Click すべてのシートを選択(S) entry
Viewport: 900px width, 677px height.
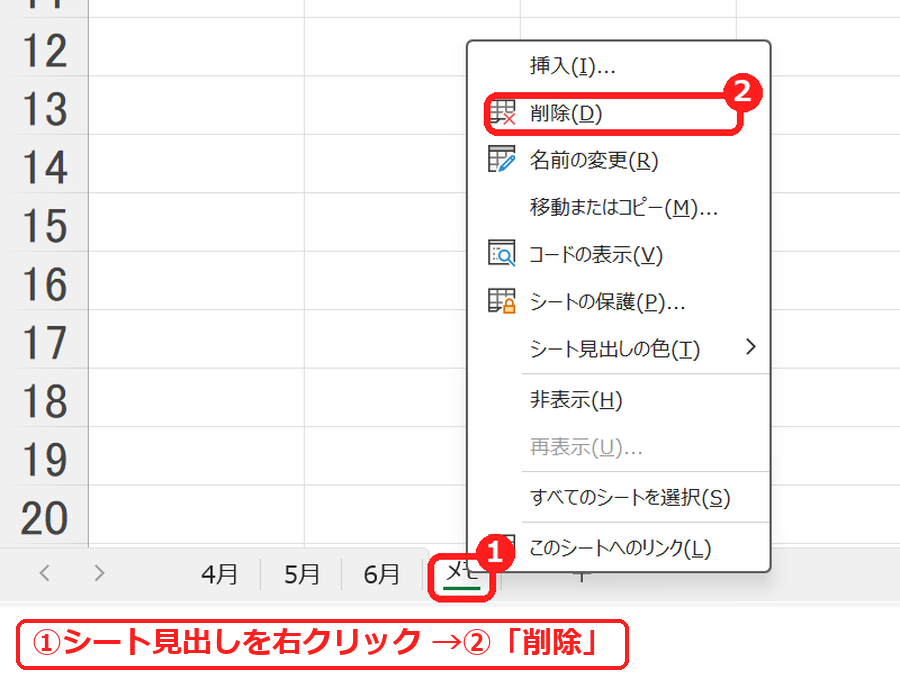[x=618, y=497]
